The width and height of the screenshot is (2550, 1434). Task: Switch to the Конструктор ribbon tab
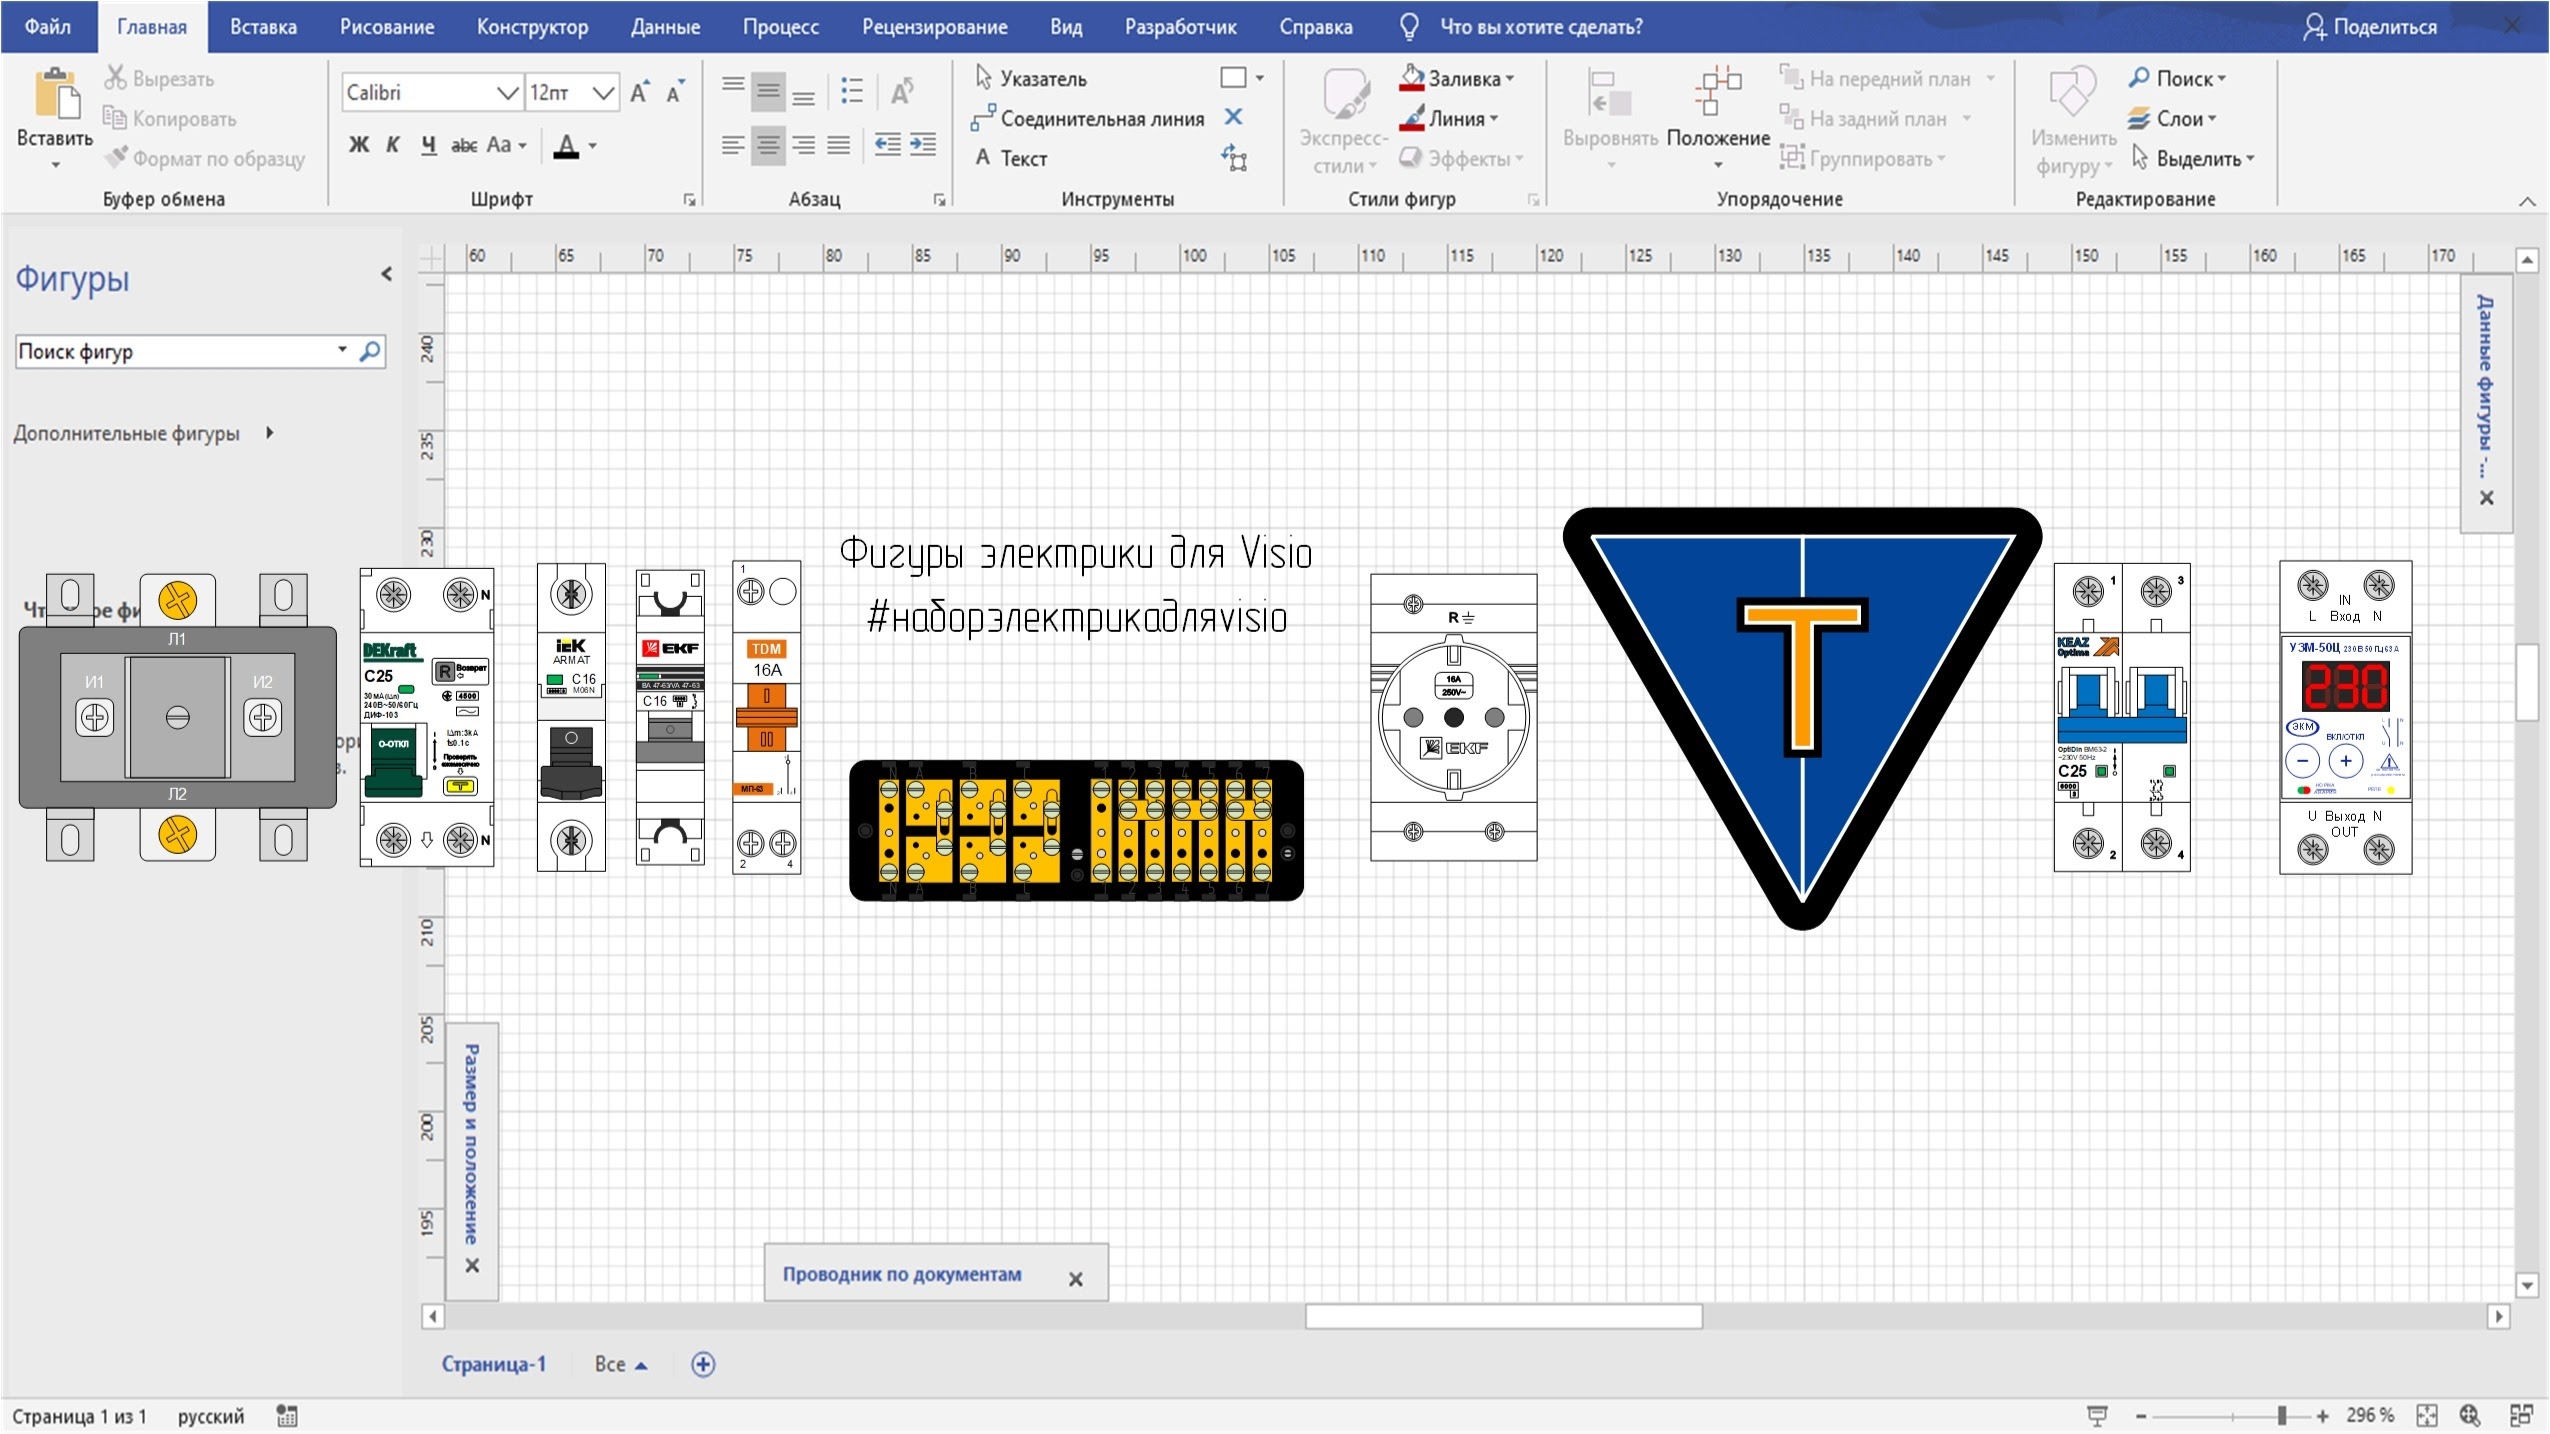(532, 27)
